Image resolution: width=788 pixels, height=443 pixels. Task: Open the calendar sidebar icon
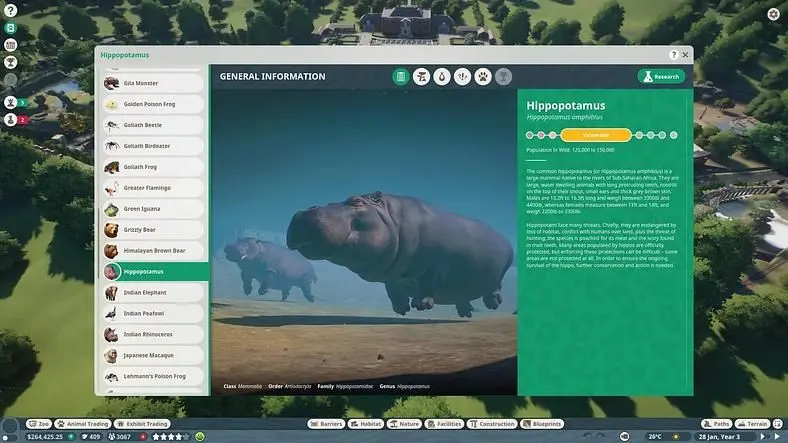pos(11,45)
